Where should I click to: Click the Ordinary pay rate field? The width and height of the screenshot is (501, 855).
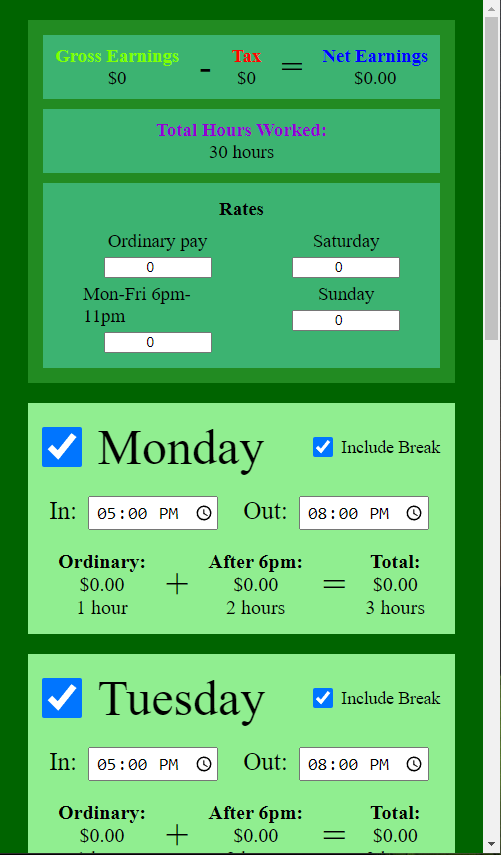(x=158, y=268)
